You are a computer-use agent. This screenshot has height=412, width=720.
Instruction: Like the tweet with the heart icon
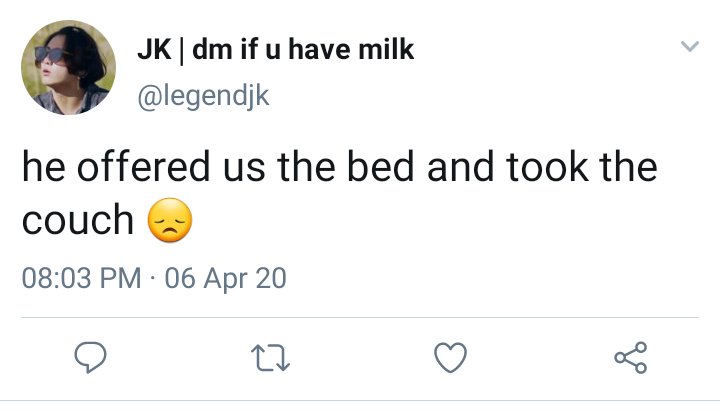[x=450, y=357]
